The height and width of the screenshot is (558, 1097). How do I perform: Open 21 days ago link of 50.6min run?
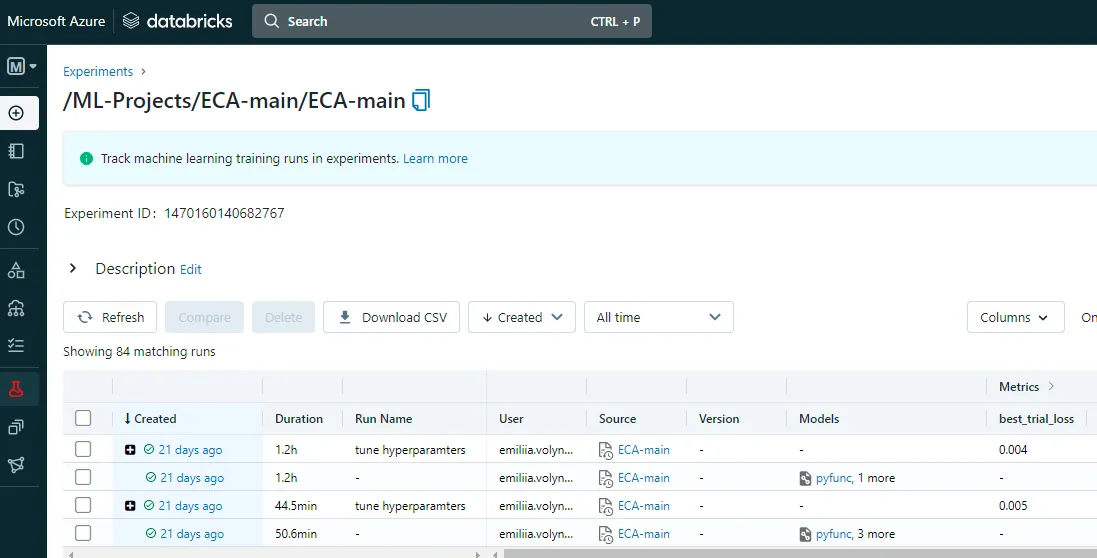click(x=192, y=534)
